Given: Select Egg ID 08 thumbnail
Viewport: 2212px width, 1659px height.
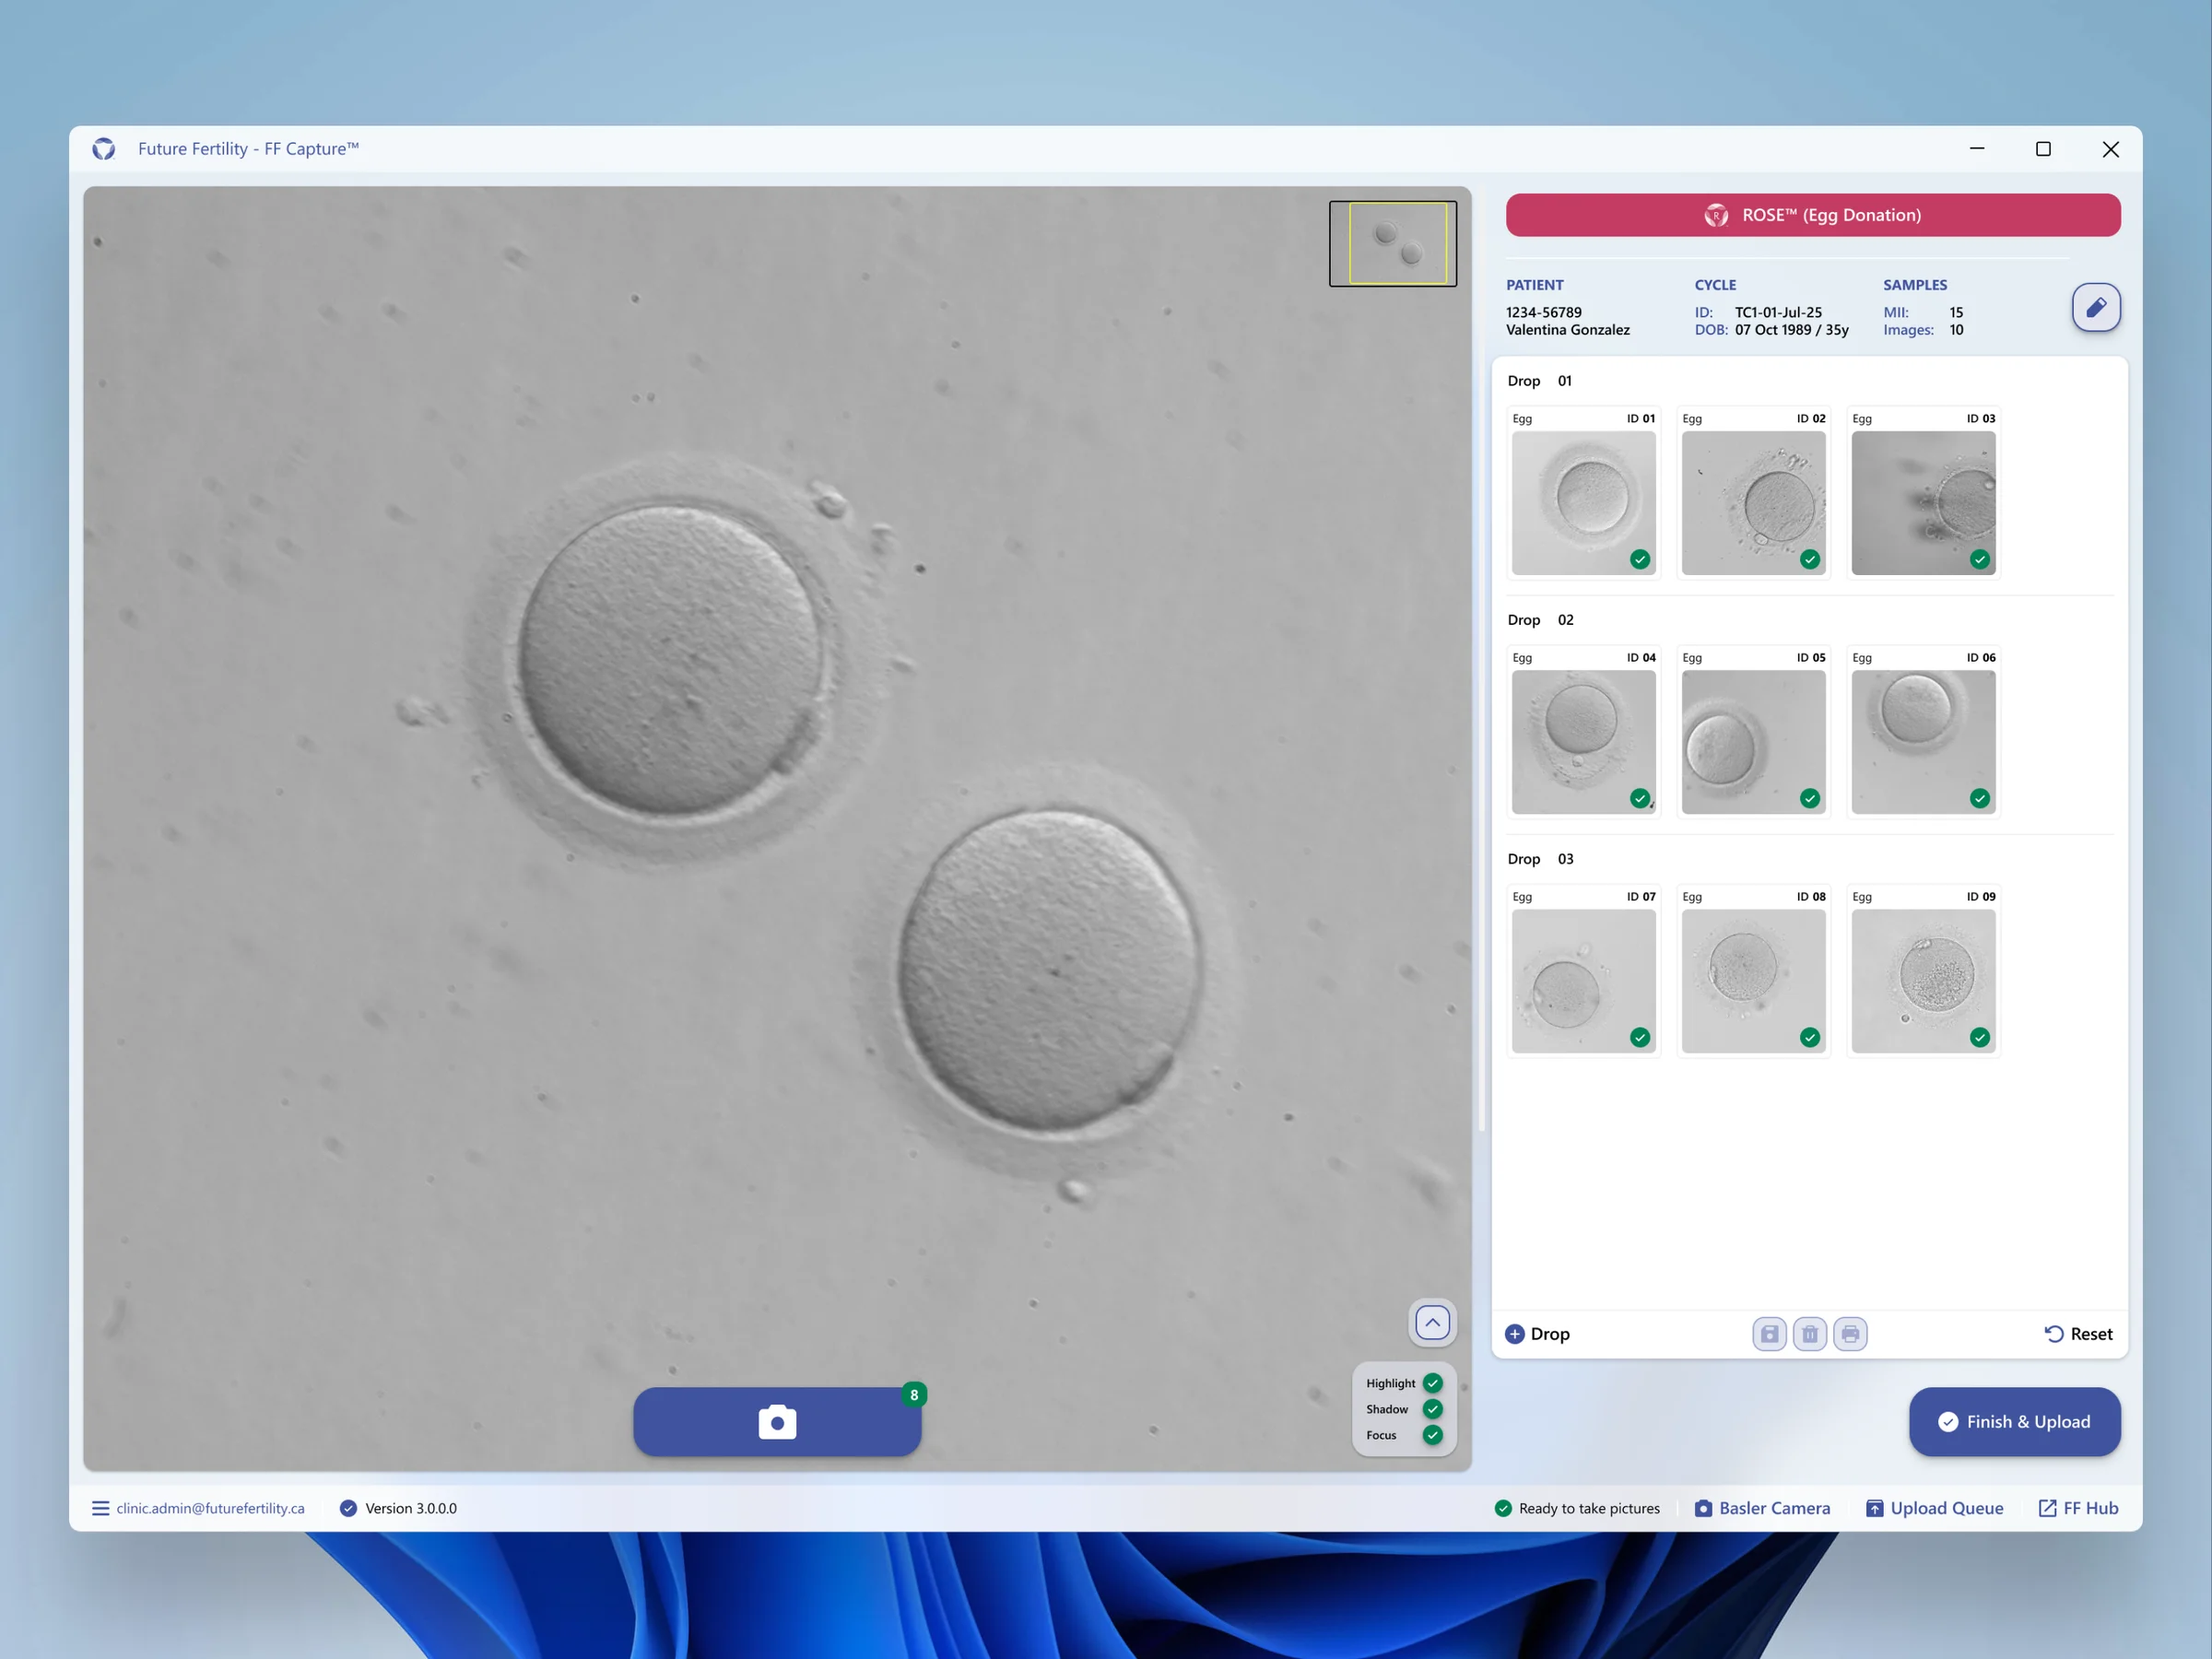Looking at the screenshot, I should pyautogui.click(x=1753, y=981).
